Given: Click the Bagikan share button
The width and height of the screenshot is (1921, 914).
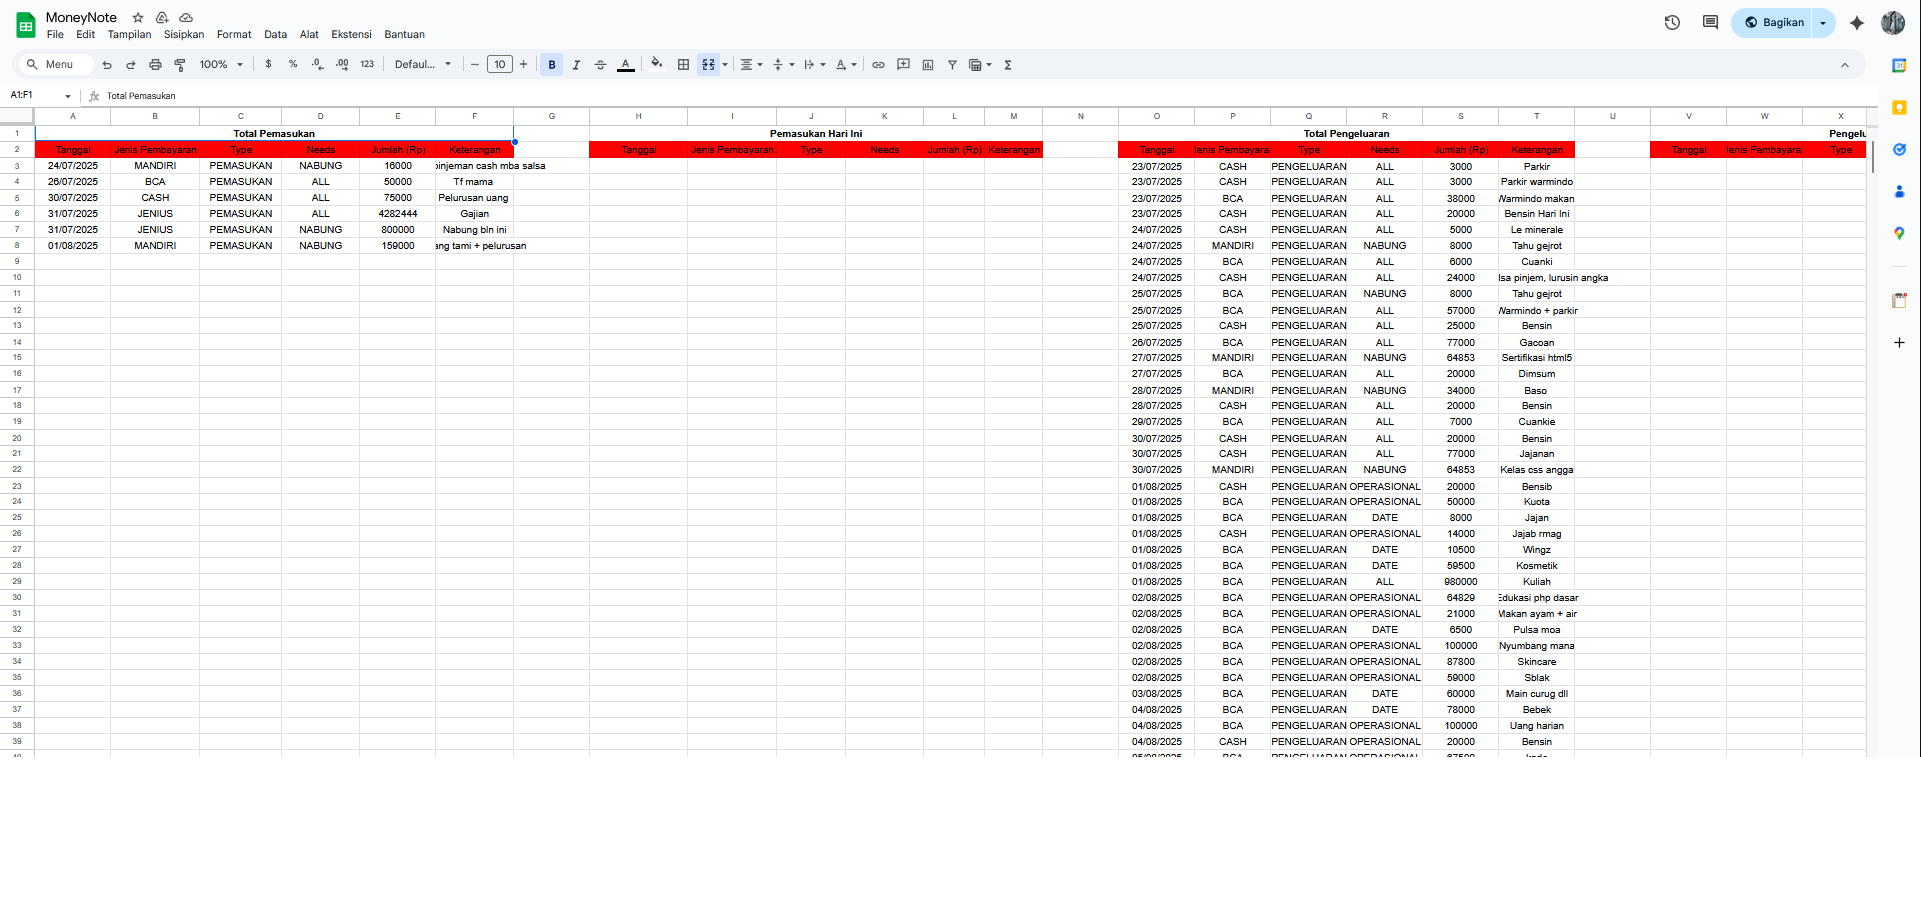Looking at the screenshot, I should [1774, 23].
